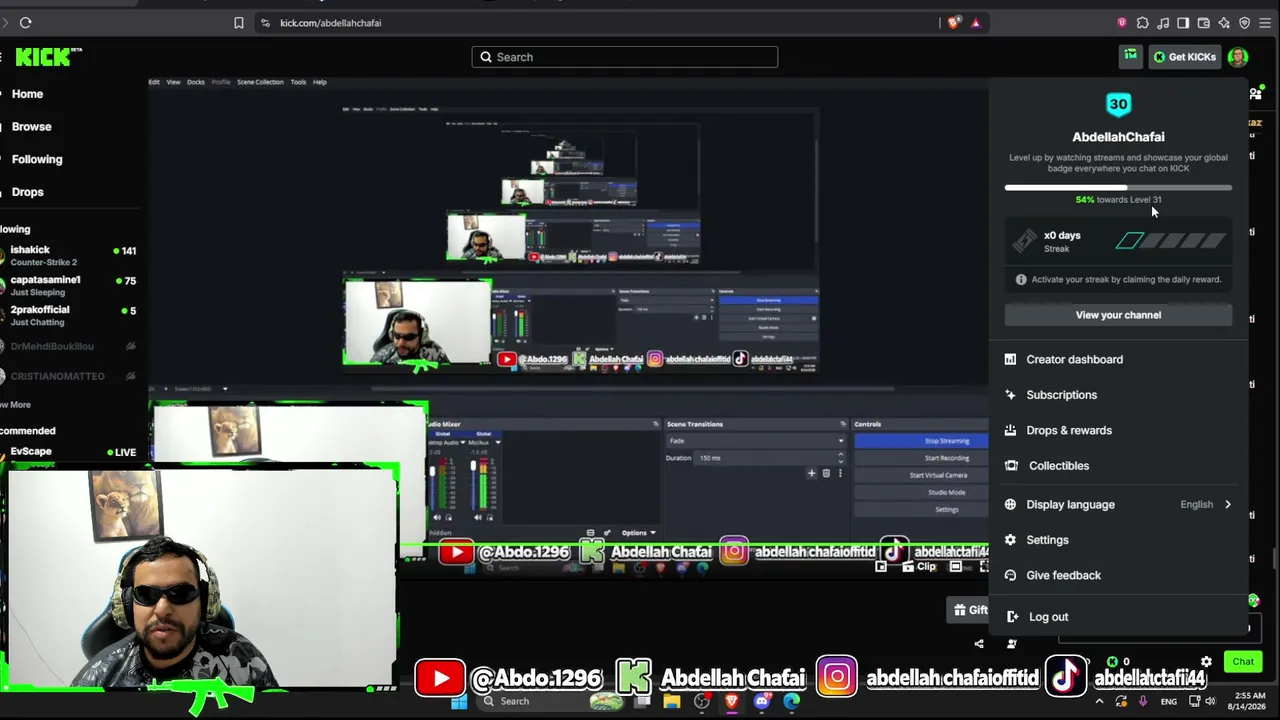The width and height of the screenshot is (1280, 720).
Task: Click View your channel button
Action: pyautogui.click(x=1118, y=315)
